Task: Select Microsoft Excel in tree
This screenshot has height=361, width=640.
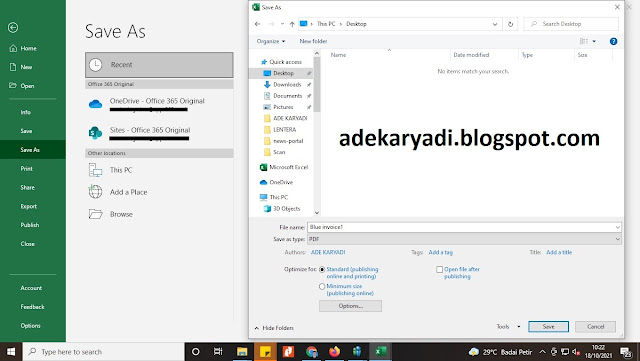Action: (x=284, y=167)
